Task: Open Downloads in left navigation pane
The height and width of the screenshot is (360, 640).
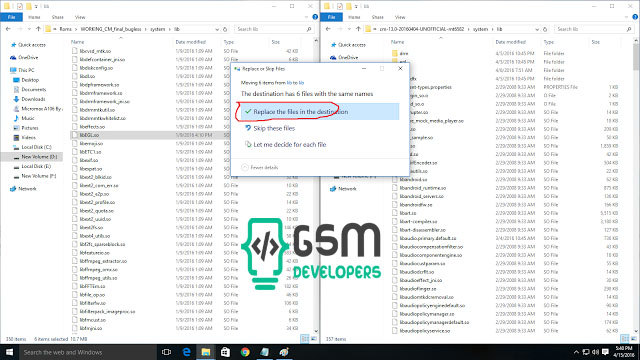Action: click(x=33, y=99)
